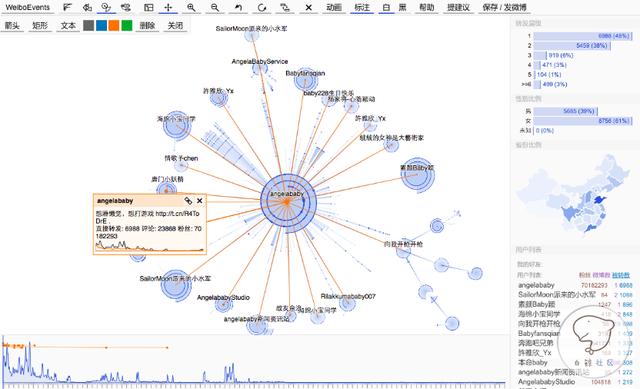This screenshot has height=389, width=640.
Task: Switch to 白 white background
Action: pos(386,7)
